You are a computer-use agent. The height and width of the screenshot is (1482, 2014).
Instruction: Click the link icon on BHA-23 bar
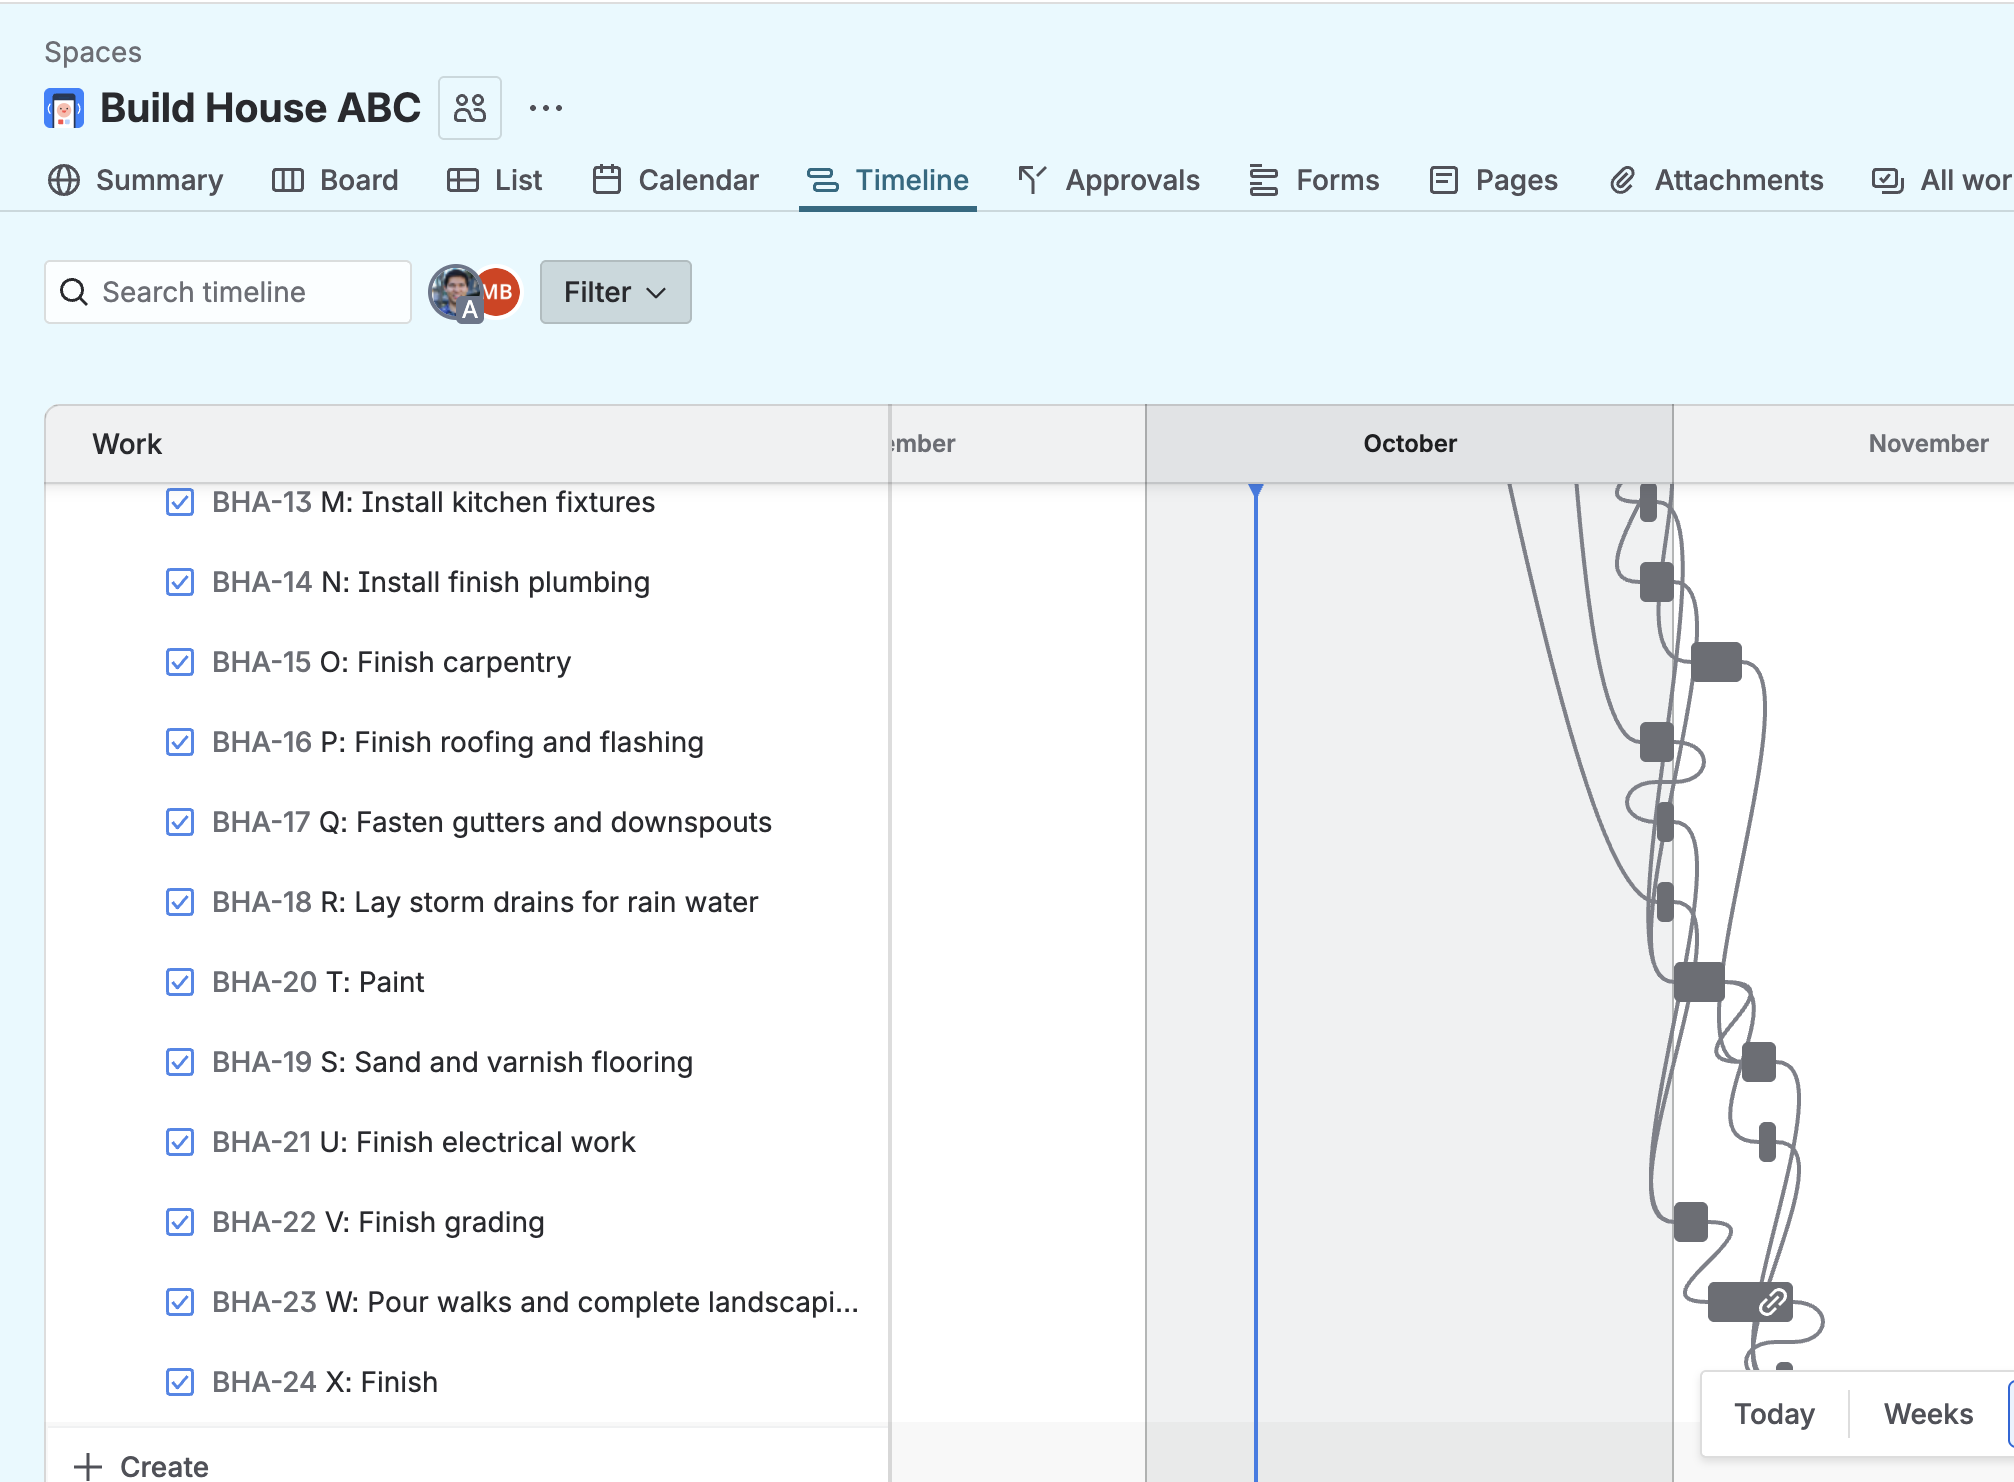[1772, 1302]
